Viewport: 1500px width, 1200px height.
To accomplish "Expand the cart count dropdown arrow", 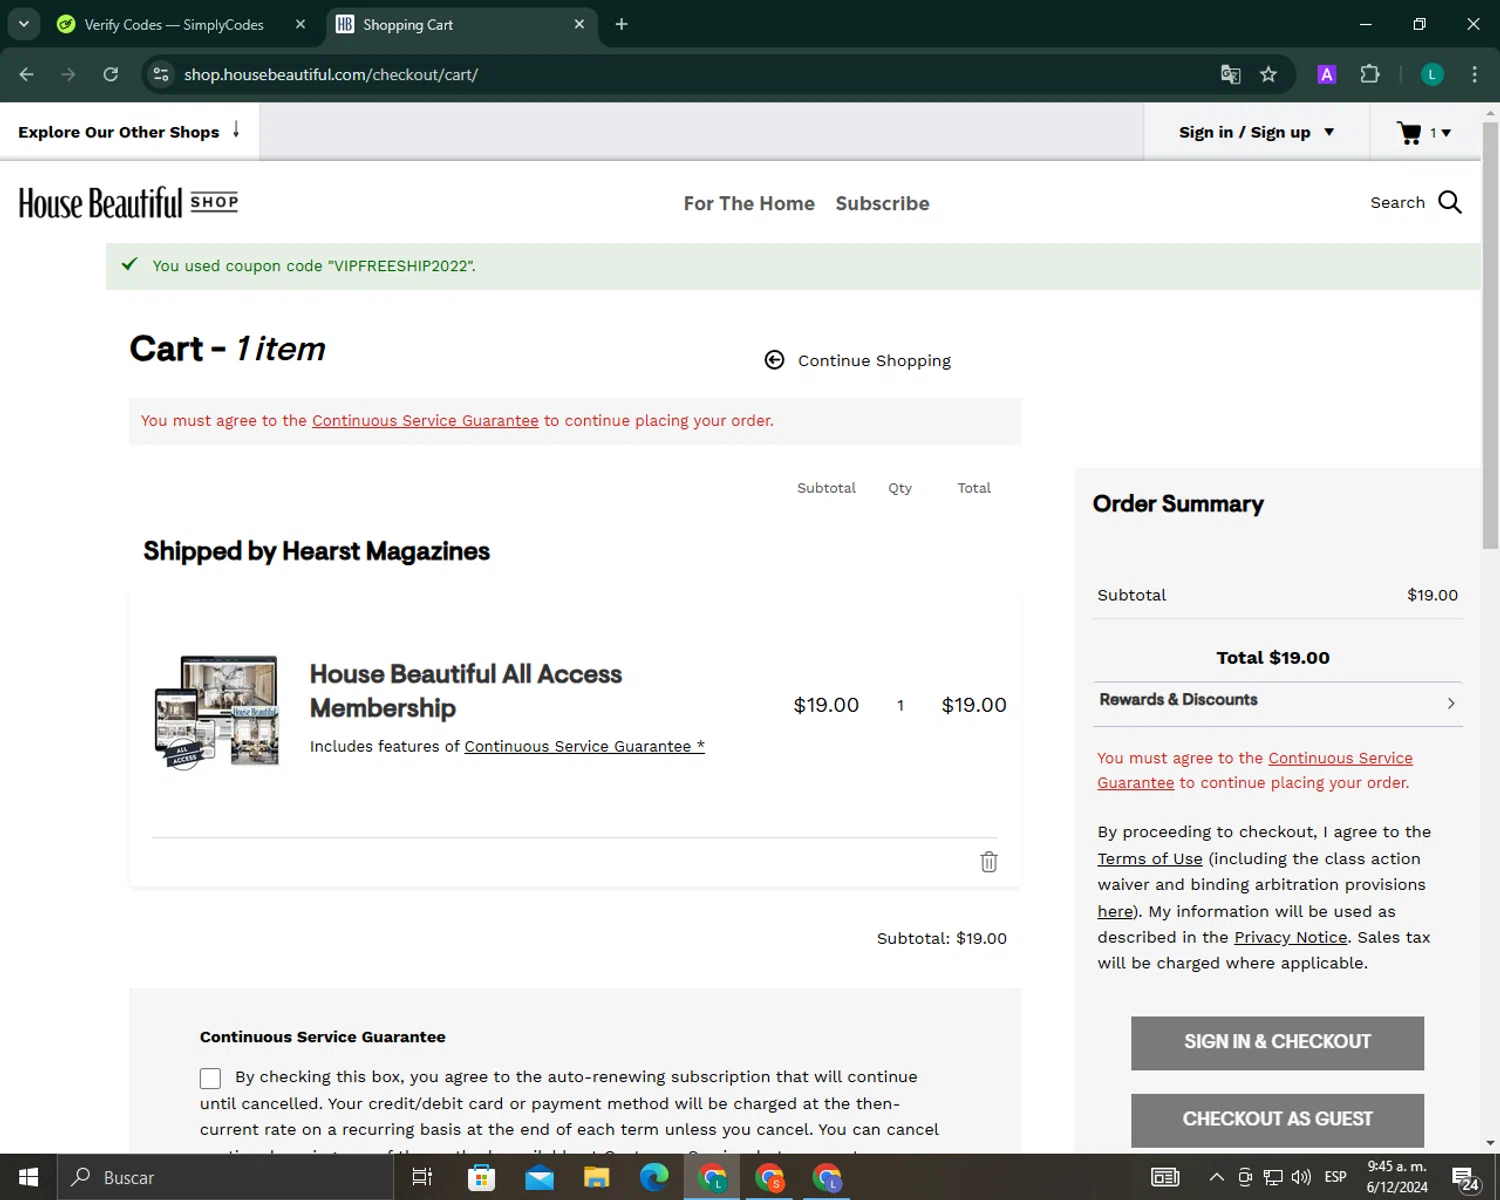I will coord(1446,133).
